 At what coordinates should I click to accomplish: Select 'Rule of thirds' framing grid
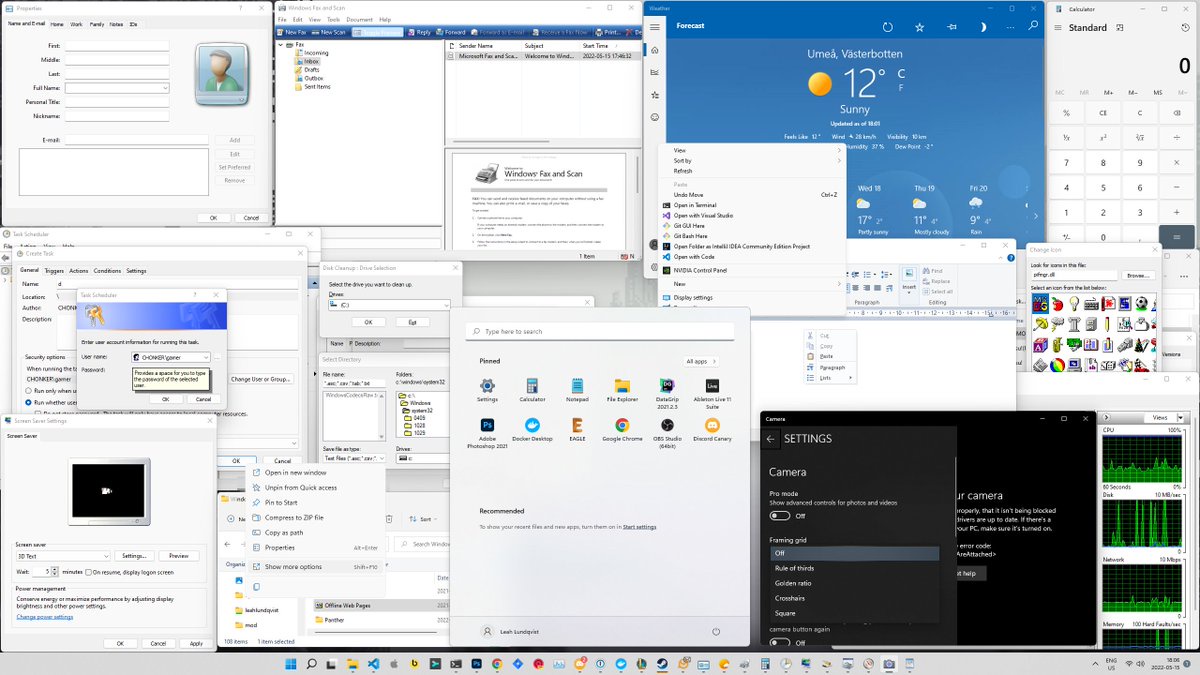pyautogui.click(x=855, y=568)
